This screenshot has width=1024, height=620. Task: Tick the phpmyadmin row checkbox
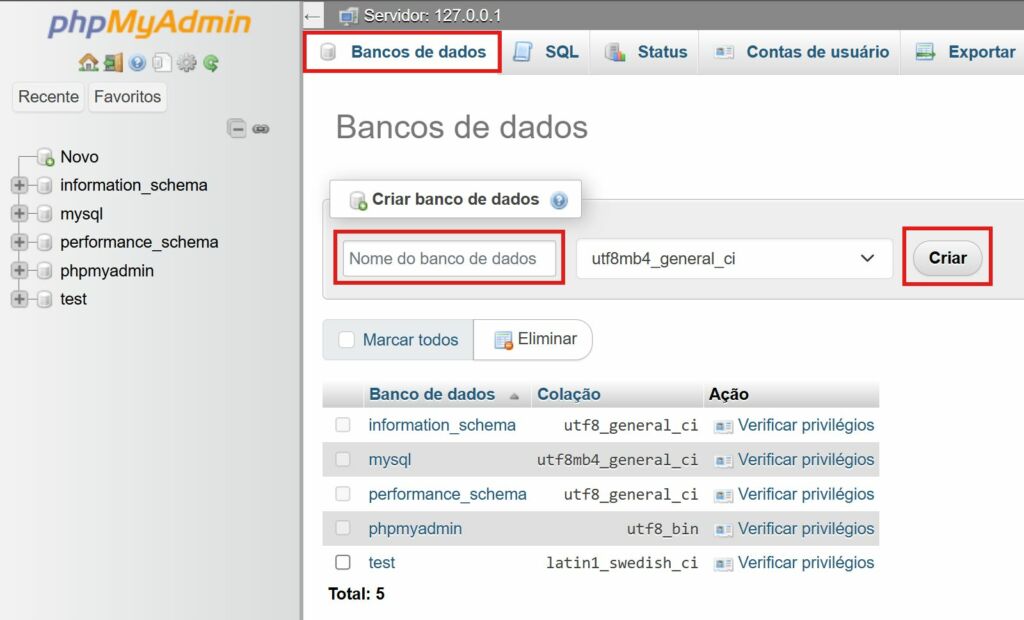[343, 527]
